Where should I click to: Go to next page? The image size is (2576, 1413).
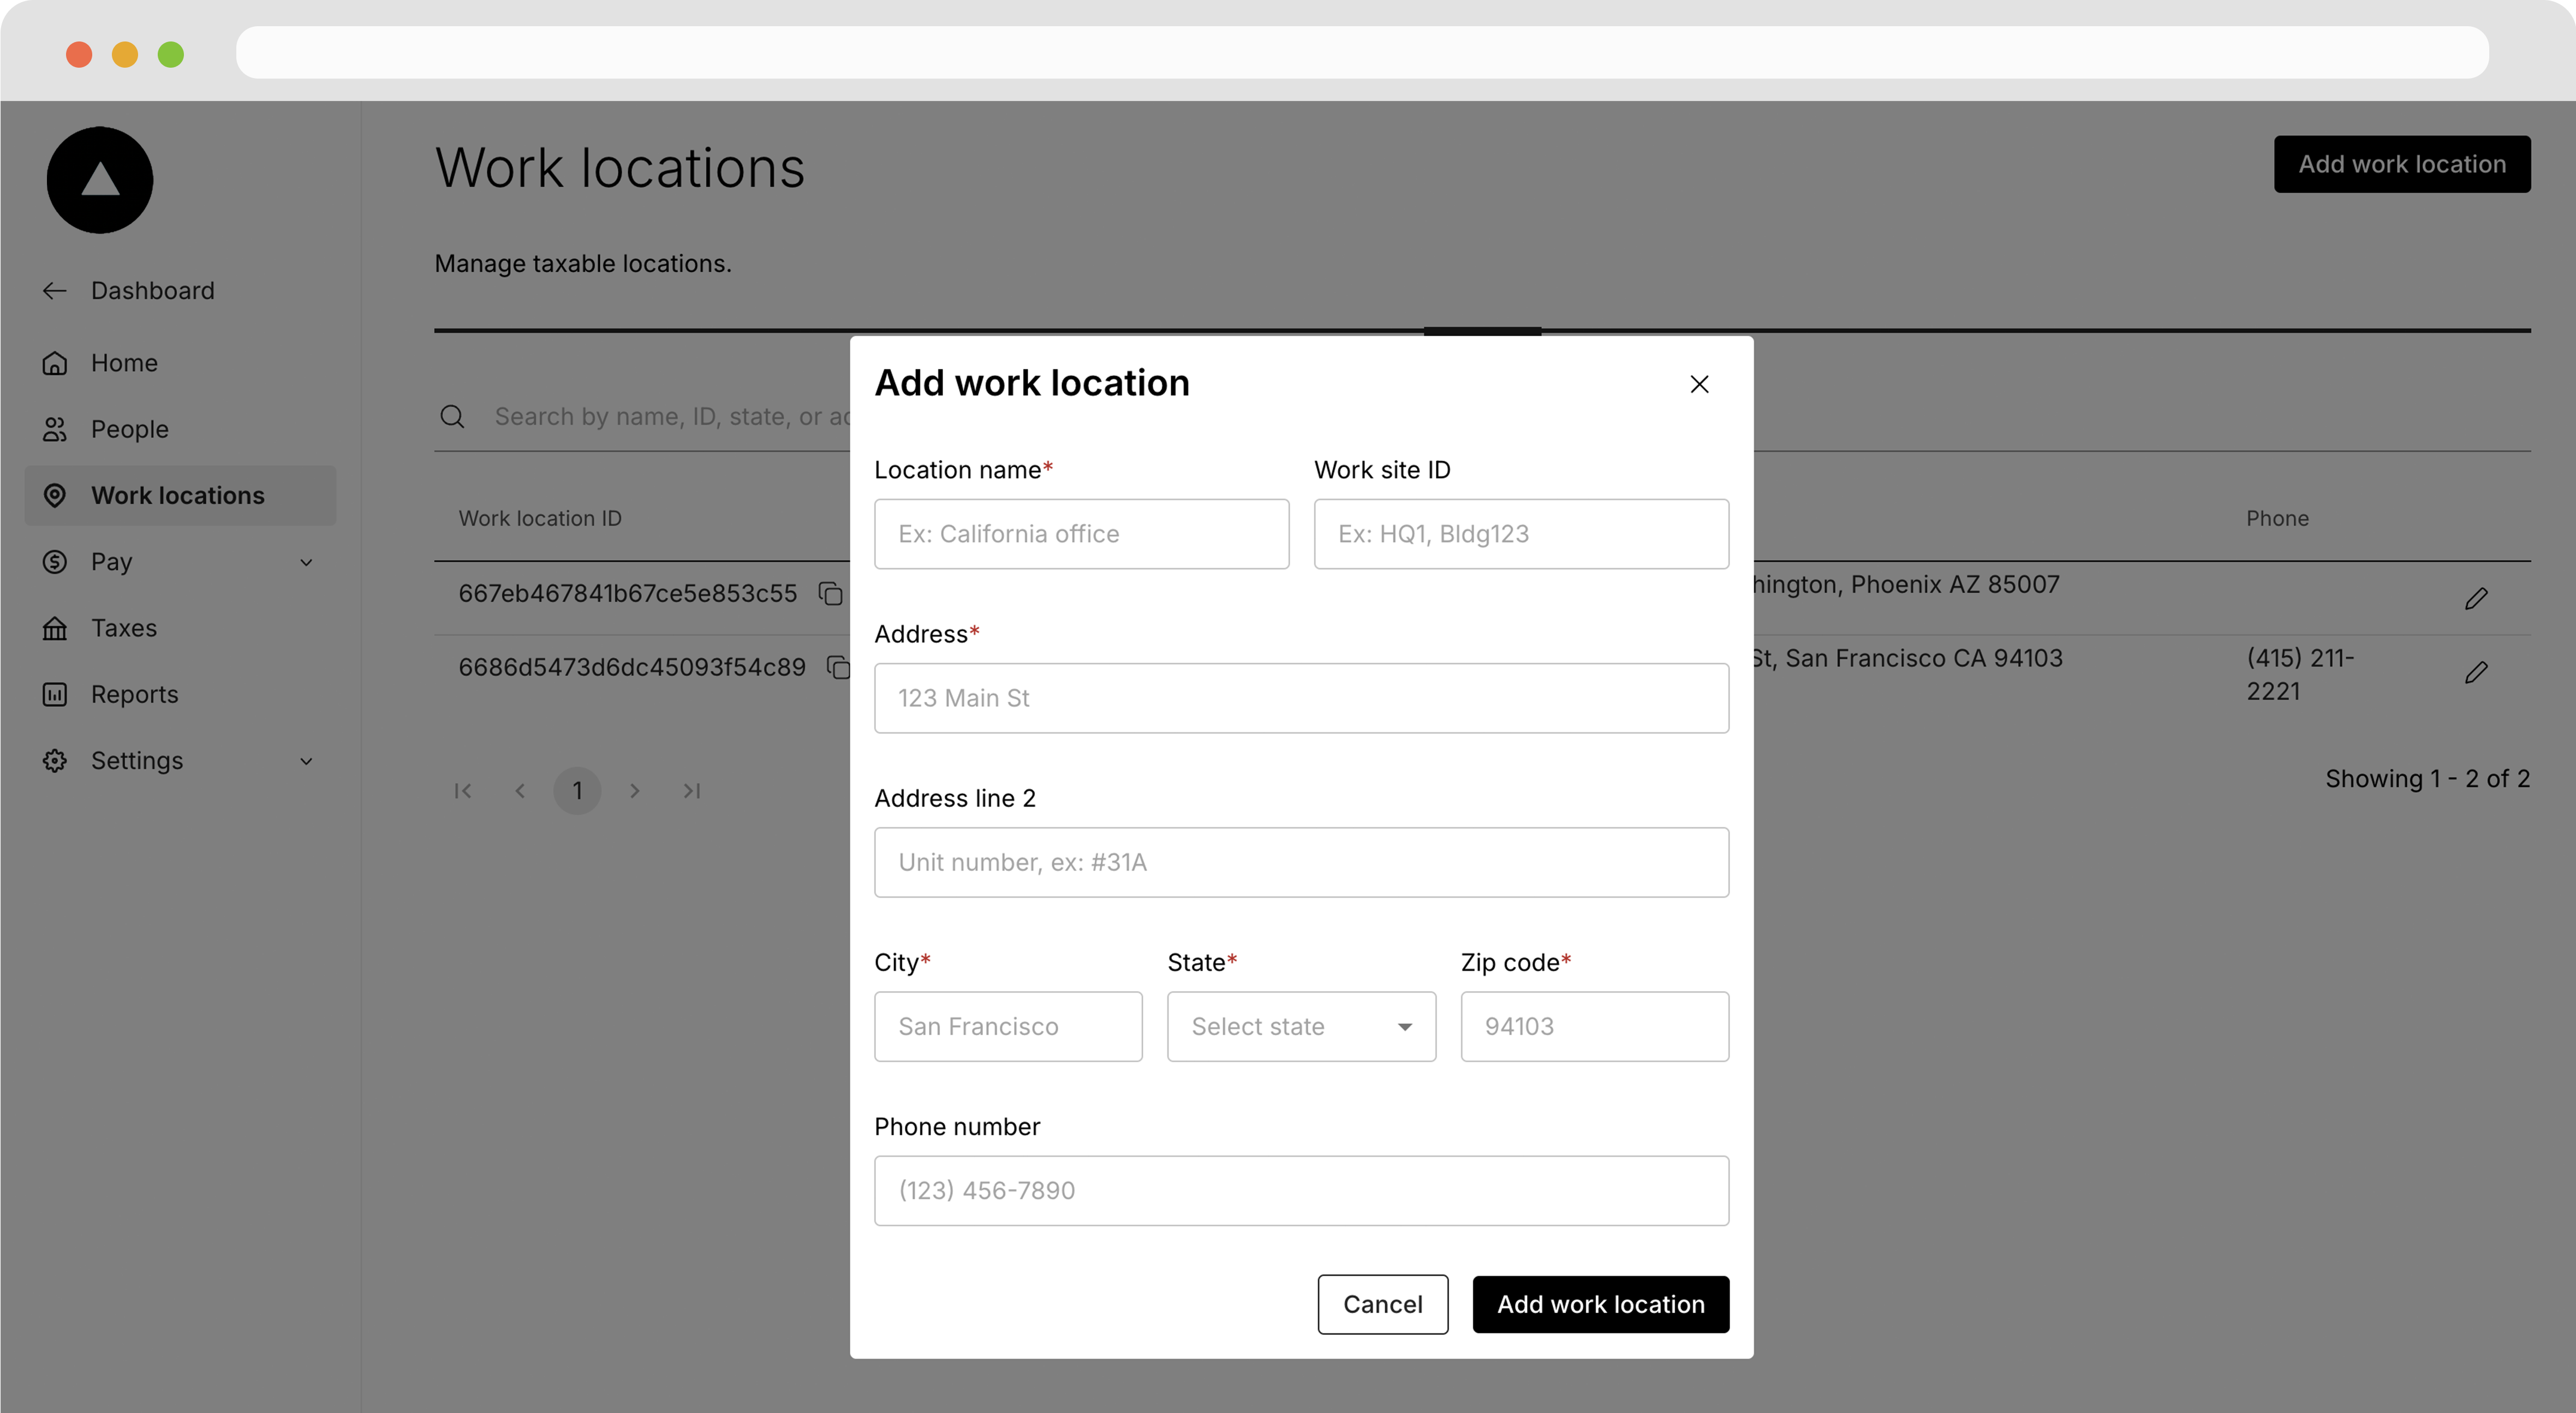pyautogui.click(x=634, y=791)
